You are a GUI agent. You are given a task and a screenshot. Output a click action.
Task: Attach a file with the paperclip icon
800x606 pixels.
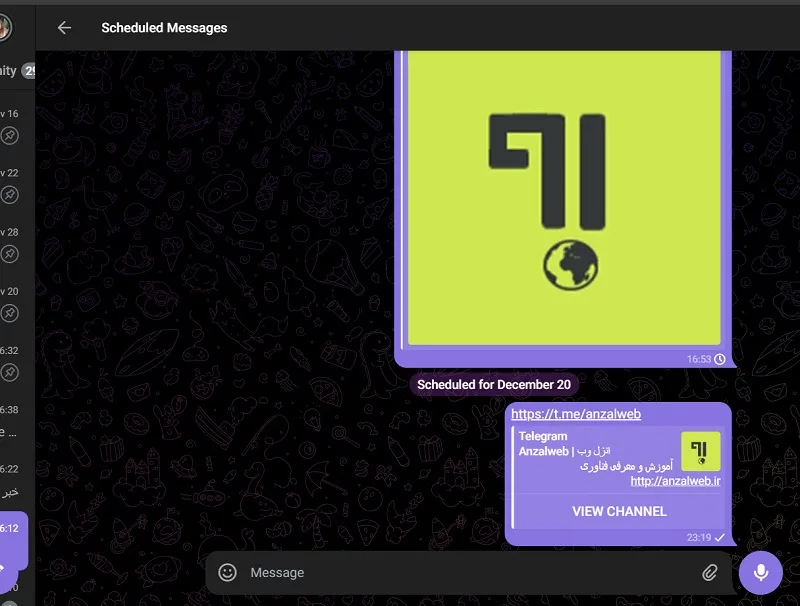click(709, 572)
